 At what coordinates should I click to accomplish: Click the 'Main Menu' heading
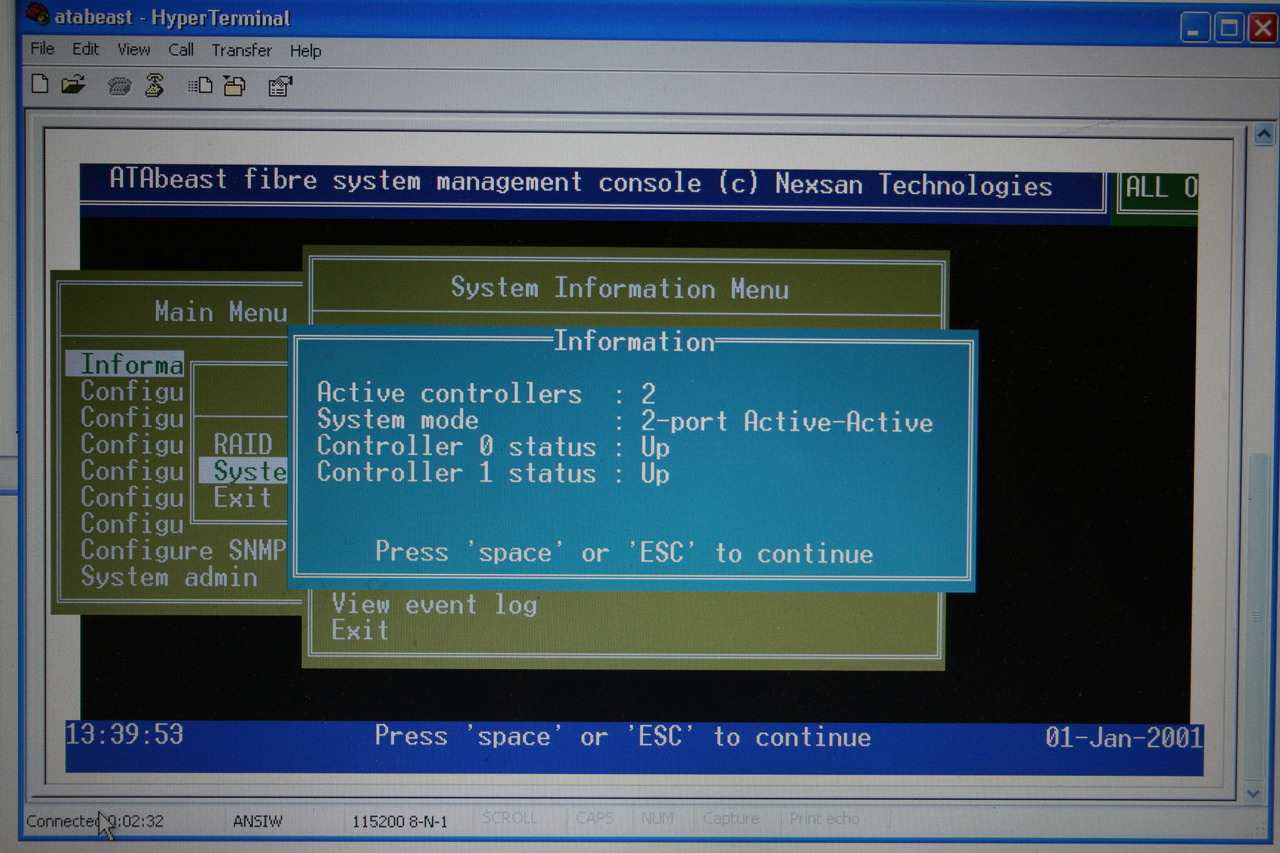[221, 312]
